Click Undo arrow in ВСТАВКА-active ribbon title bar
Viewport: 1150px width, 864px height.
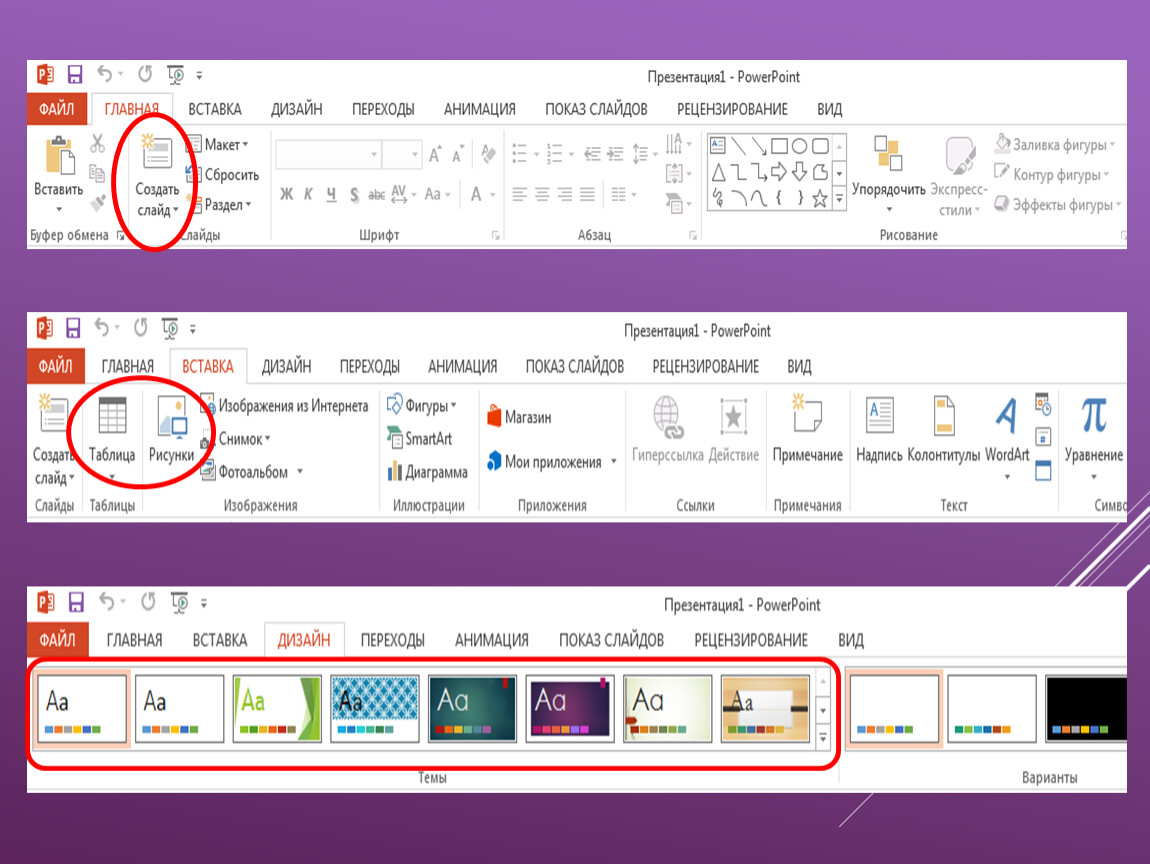coord(102,327)
